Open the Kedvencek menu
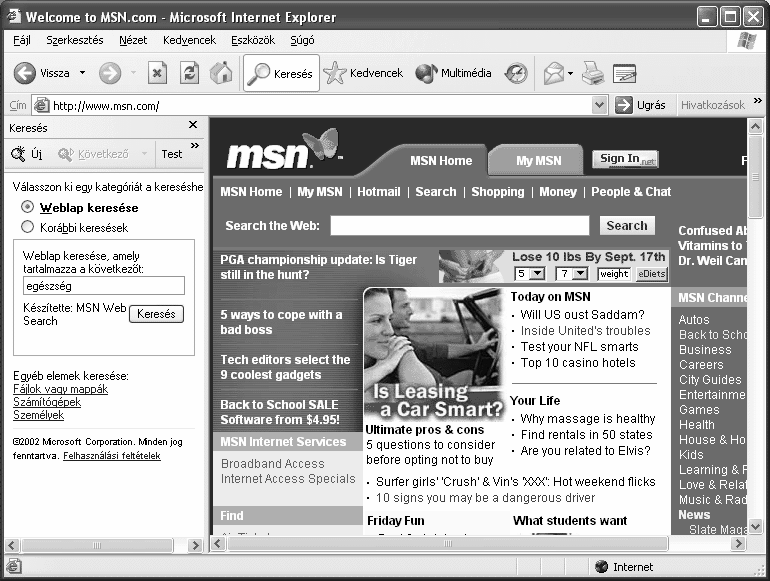Viewport: 770px width, 581px height. 189,40
